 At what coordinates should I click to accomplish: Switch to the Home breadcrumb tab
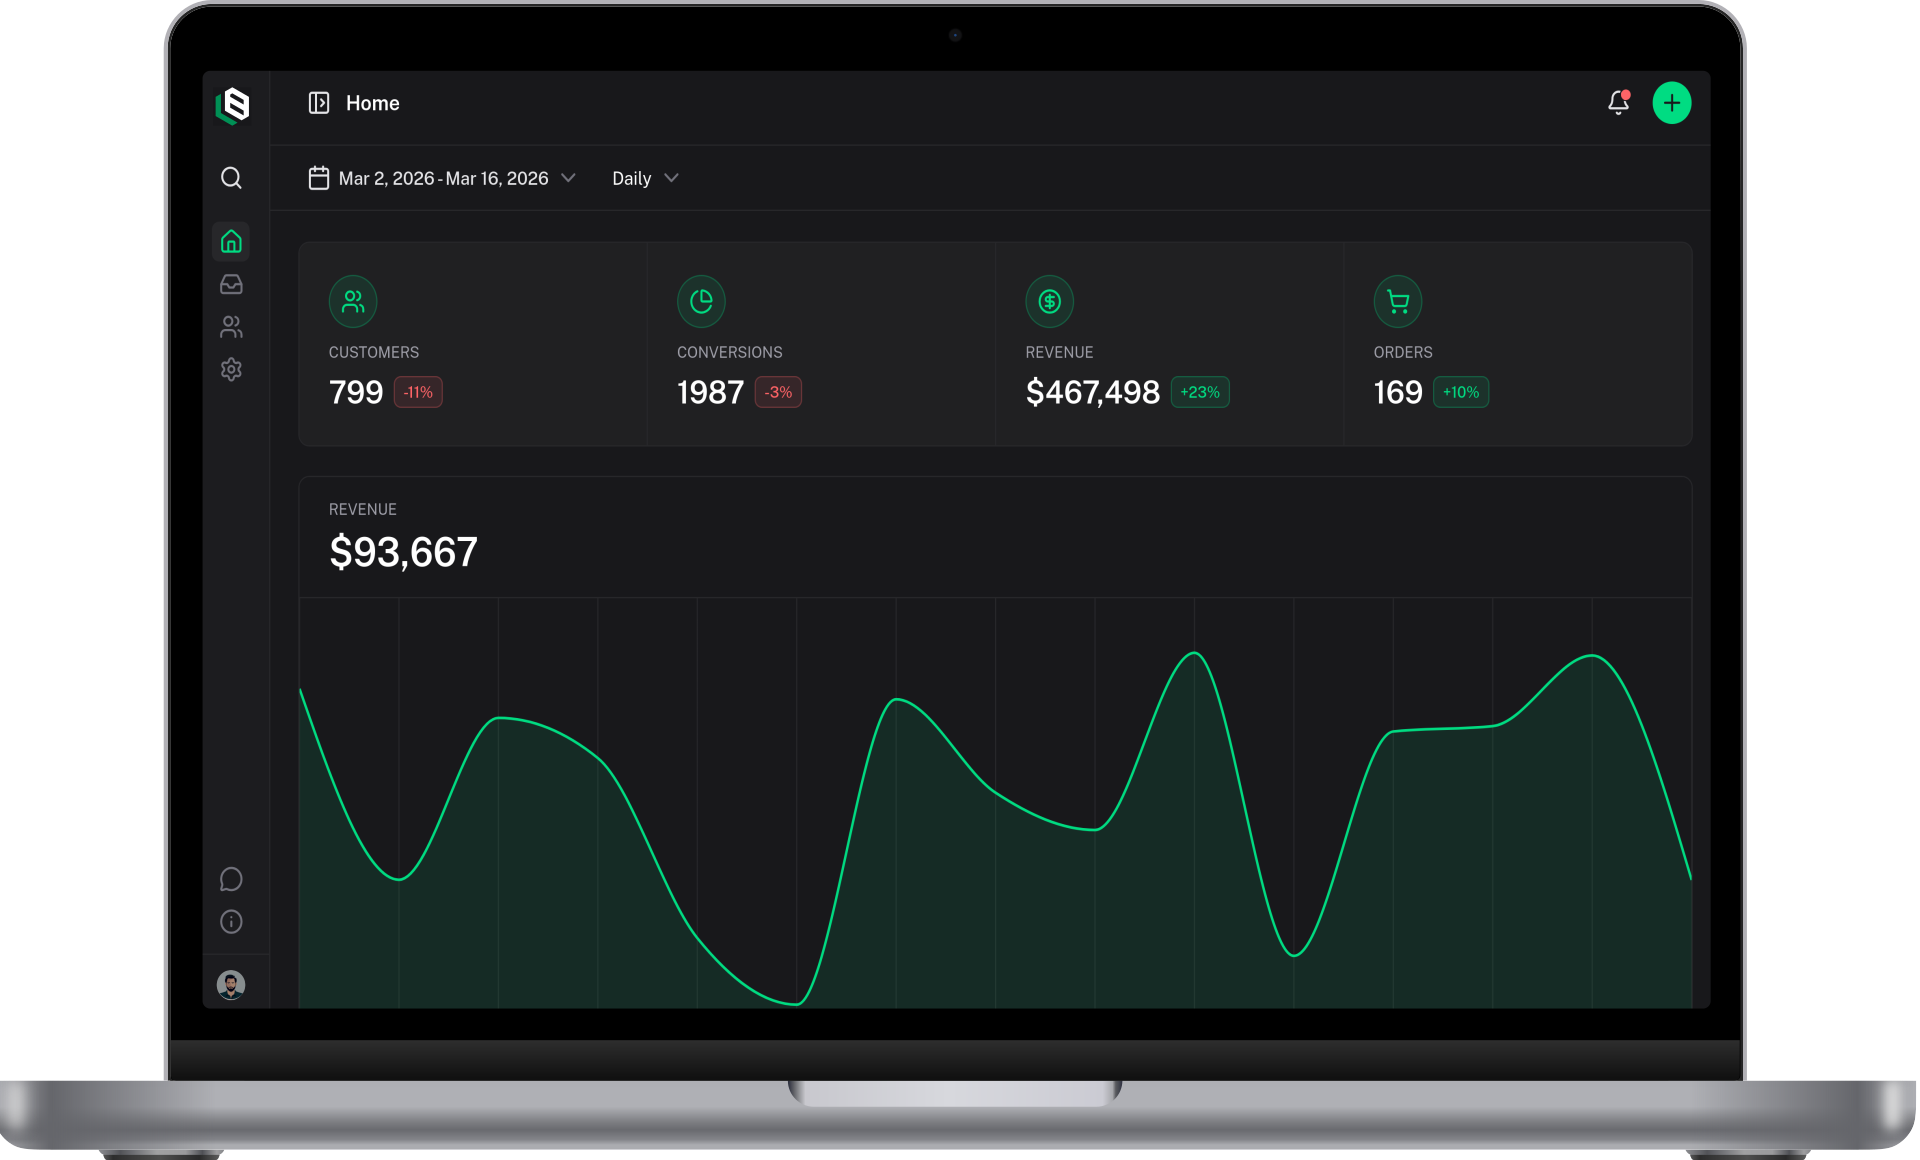(x=372, y=103)
